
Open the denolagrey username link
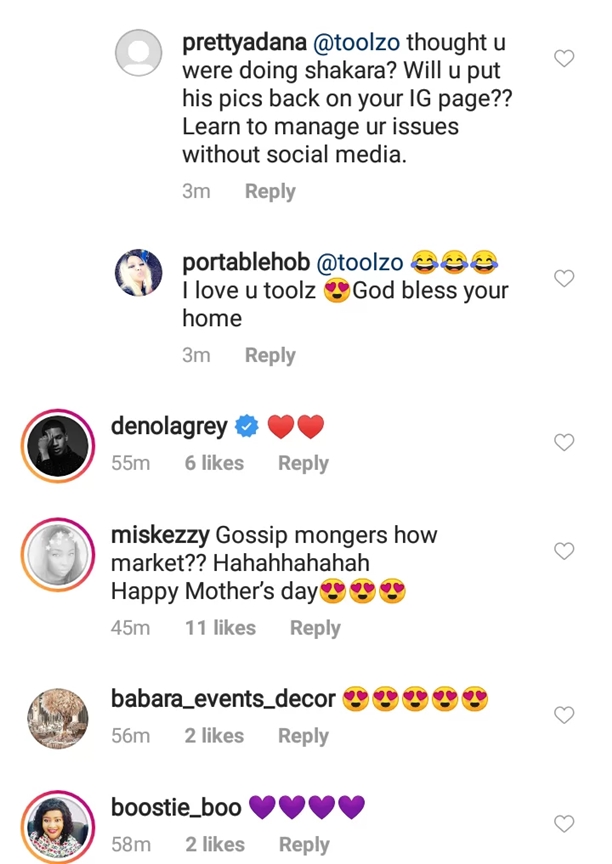tap(169, 428)
